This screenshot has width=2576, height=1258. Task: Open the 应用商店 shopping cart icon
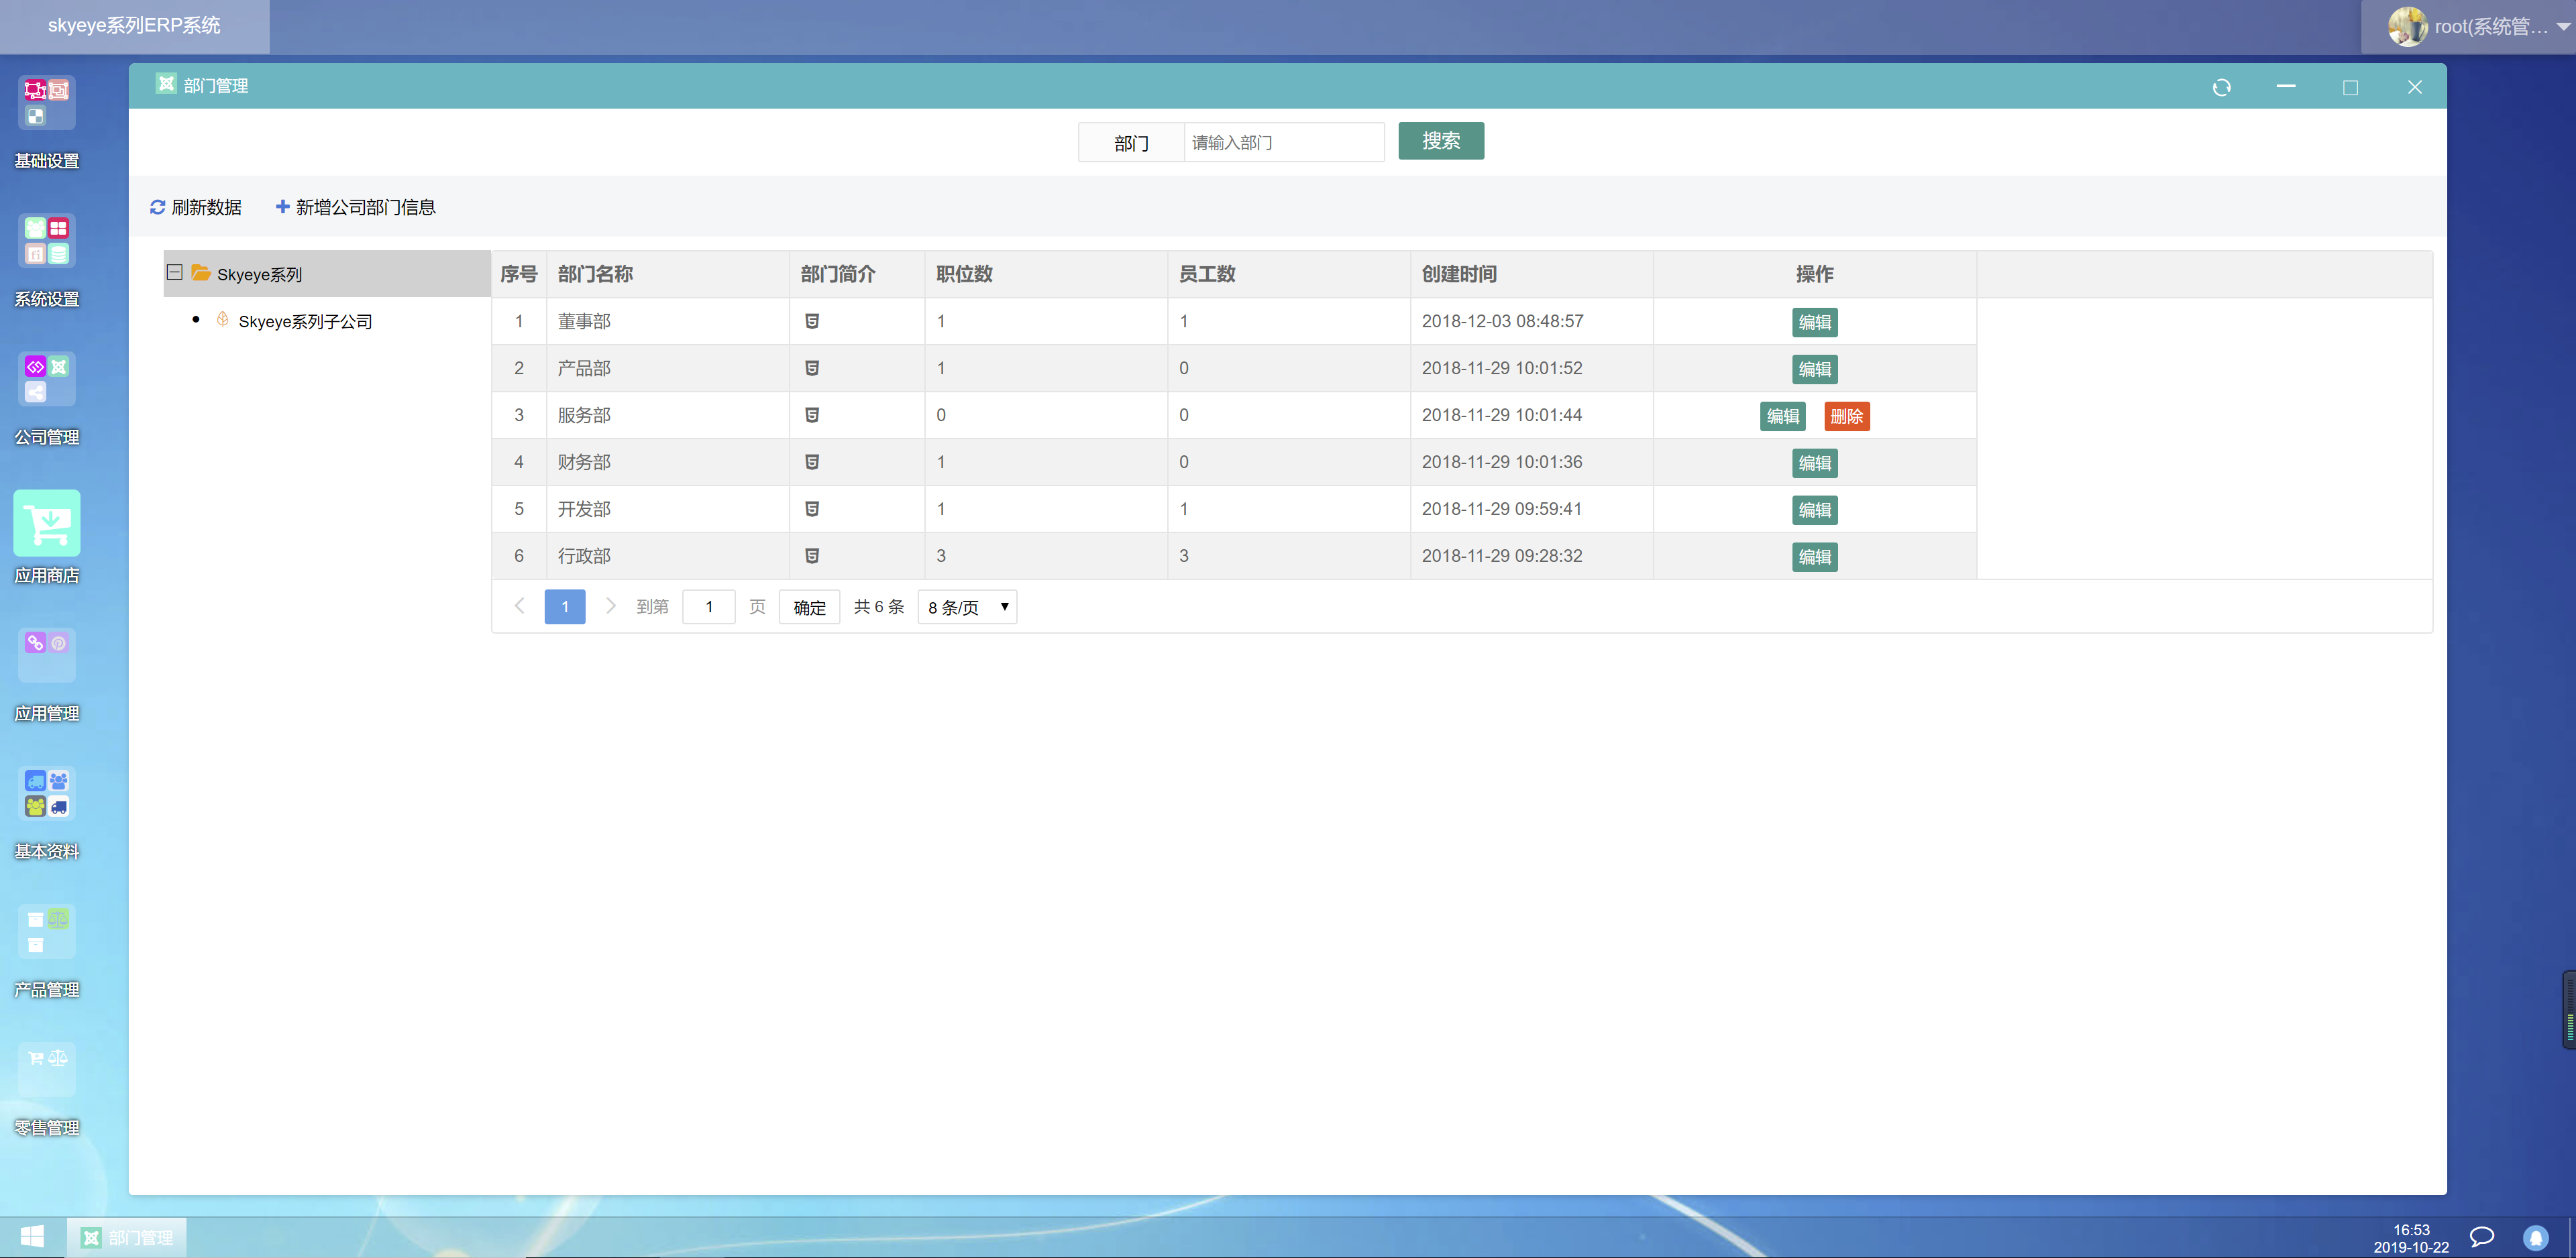point(46,522)
